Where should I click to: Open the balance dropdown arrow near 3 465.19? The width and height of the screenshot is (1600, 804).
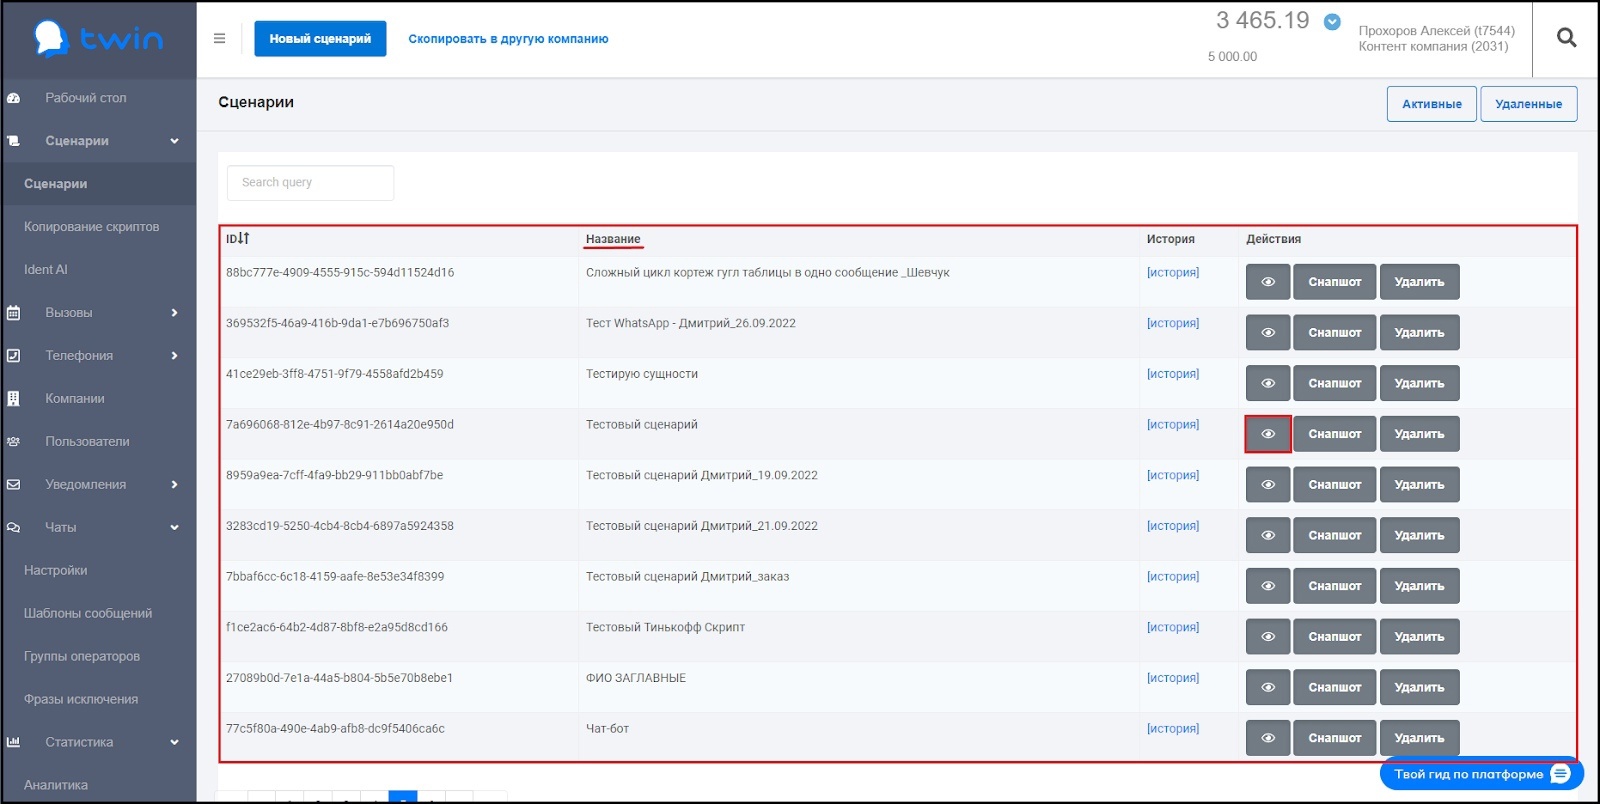point(1332,22)
